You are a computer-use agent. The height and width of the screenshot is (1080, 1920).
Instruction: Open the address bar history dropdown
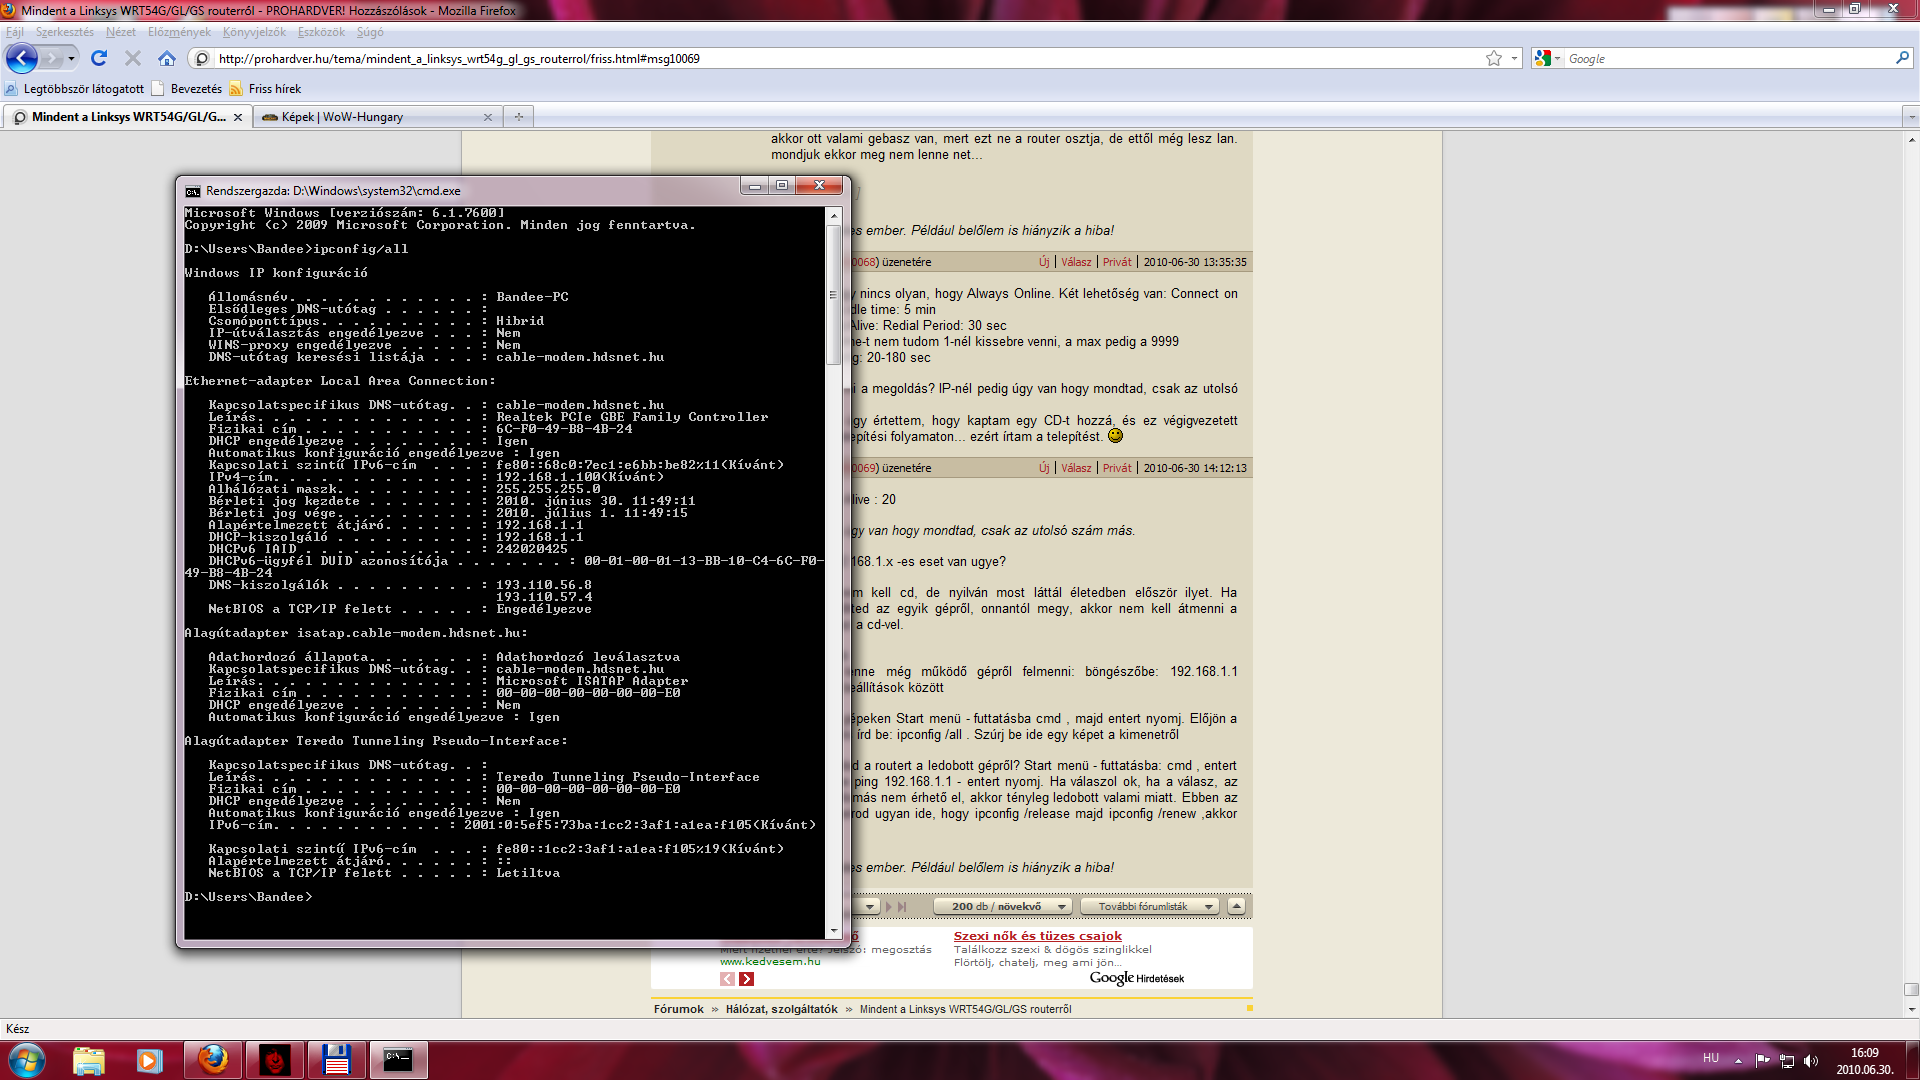click(1514, 59)
